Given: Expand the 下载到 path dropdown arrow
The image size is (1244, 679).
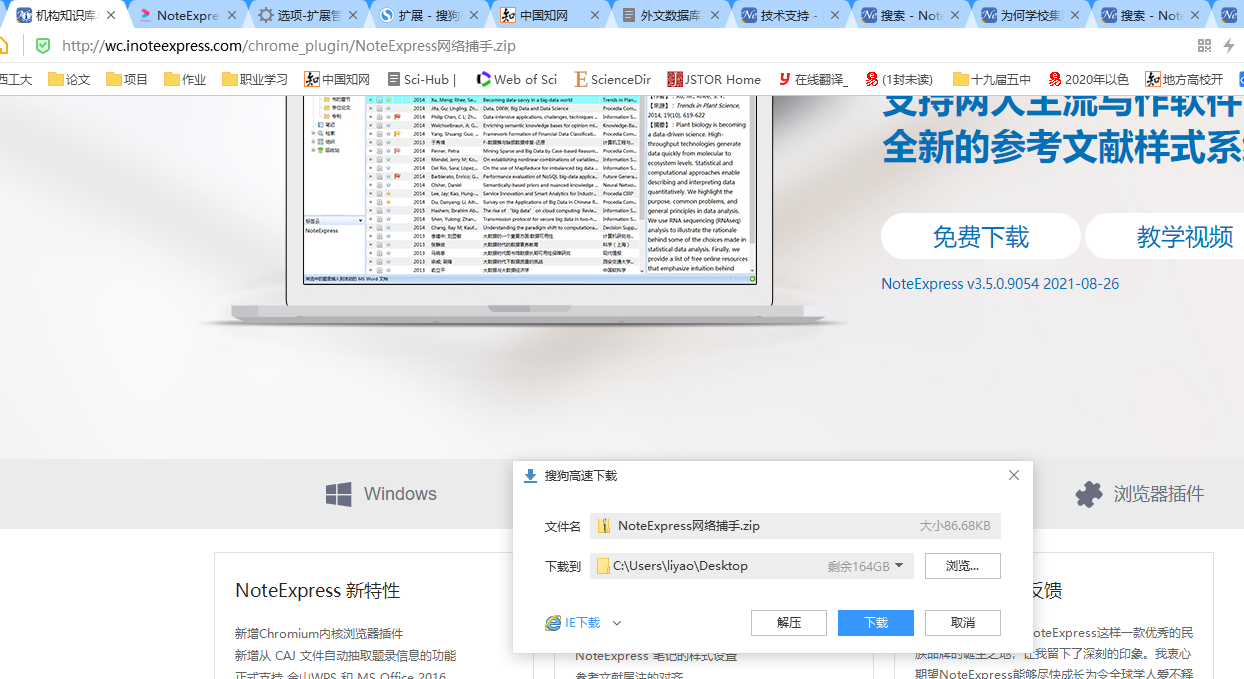Looking at the screenshot, I should click(x=900, y=566).
